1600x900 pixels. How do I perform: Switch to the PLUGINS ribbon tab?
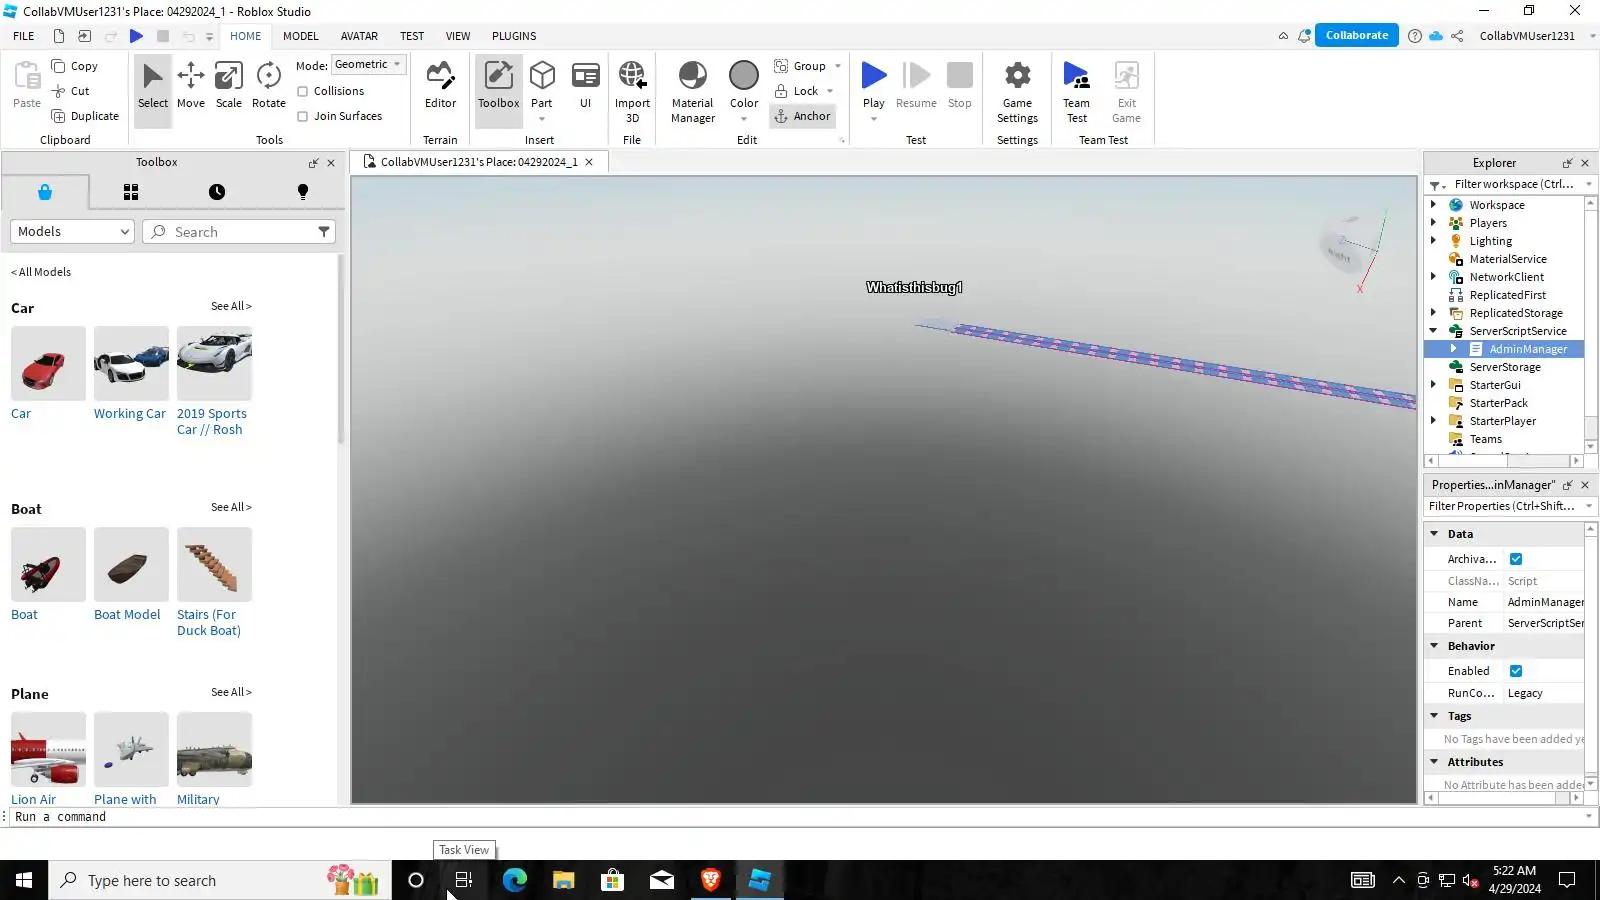[514, 36]
